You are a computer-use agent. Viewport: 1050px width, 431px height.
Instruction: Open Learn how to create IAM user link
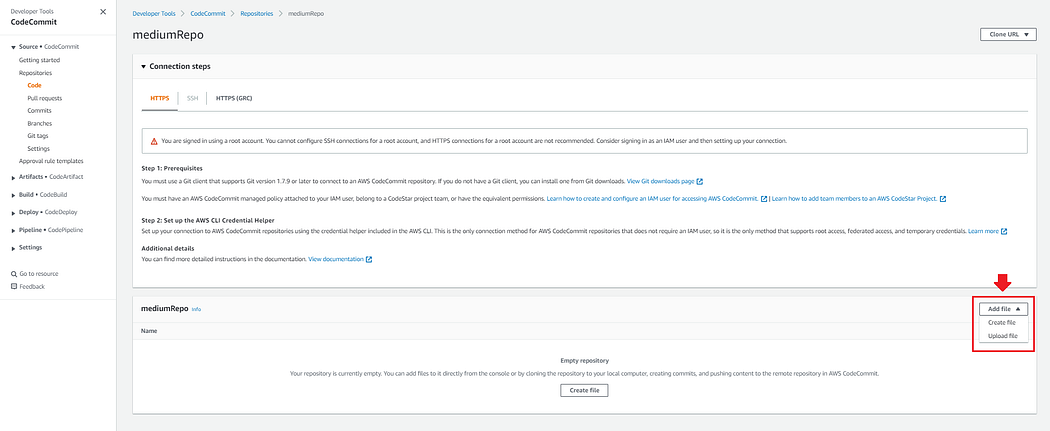pyautogui.click(x=653, y=199)
